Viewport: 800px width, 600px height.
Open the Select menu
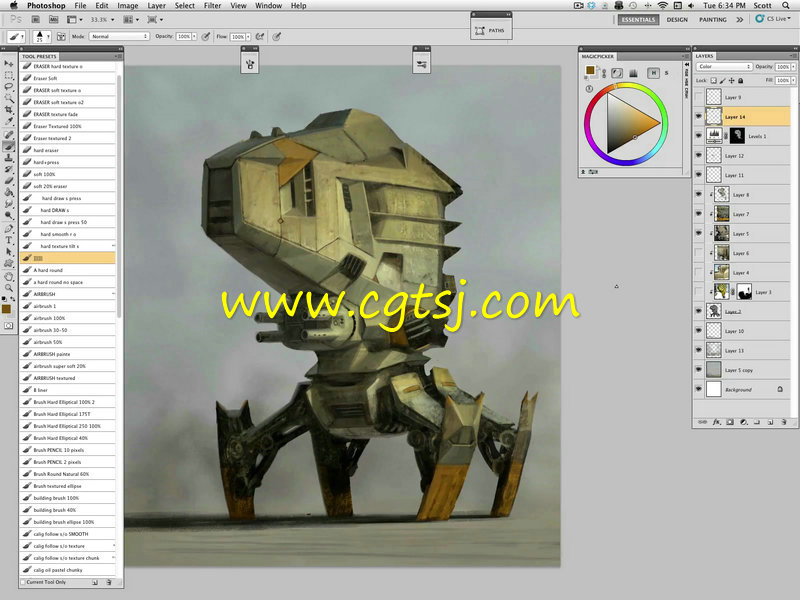pos(185,6)
